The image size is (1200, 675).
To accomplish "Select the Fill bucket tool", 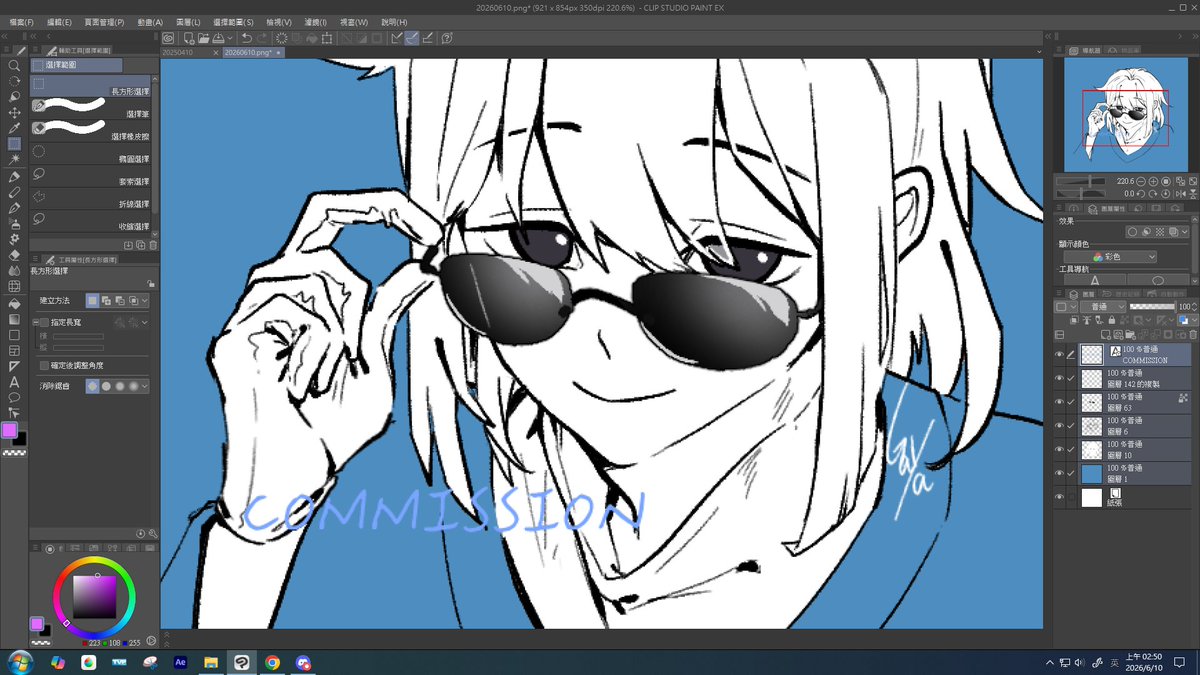I will [x=14, y=303].
